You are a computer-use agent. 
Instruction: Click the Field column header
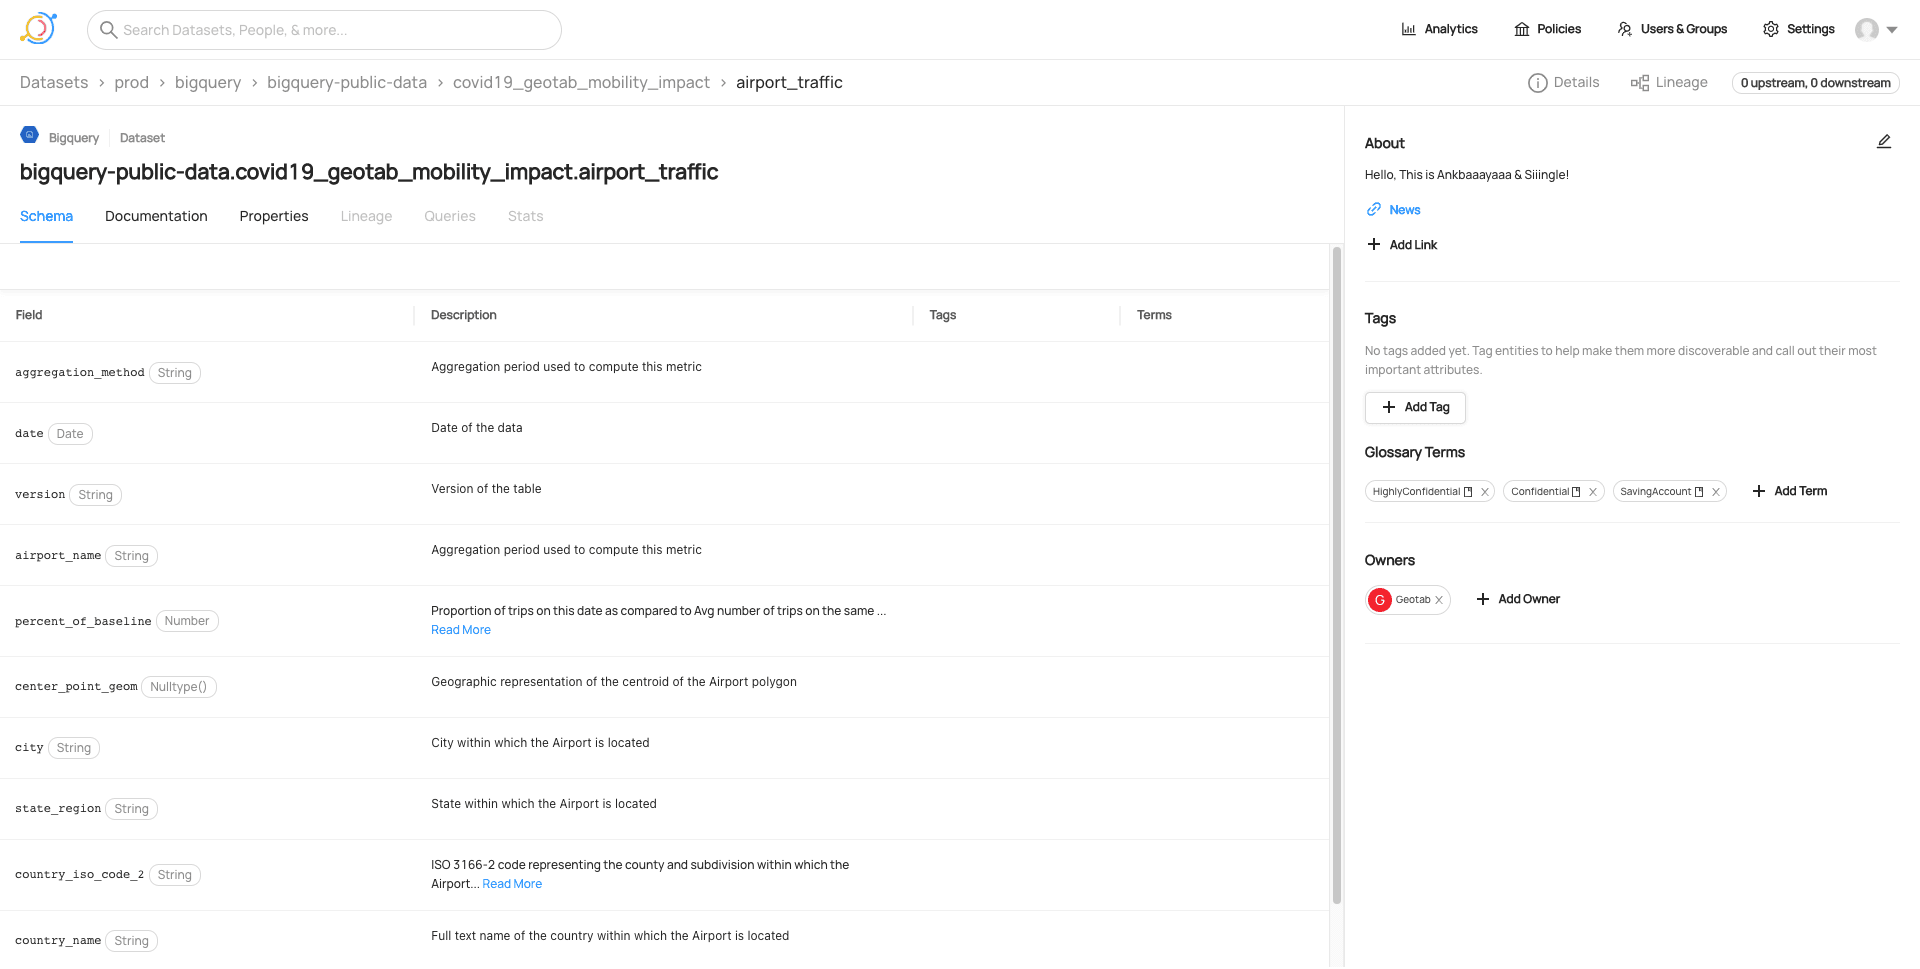[x=29, y=315]
